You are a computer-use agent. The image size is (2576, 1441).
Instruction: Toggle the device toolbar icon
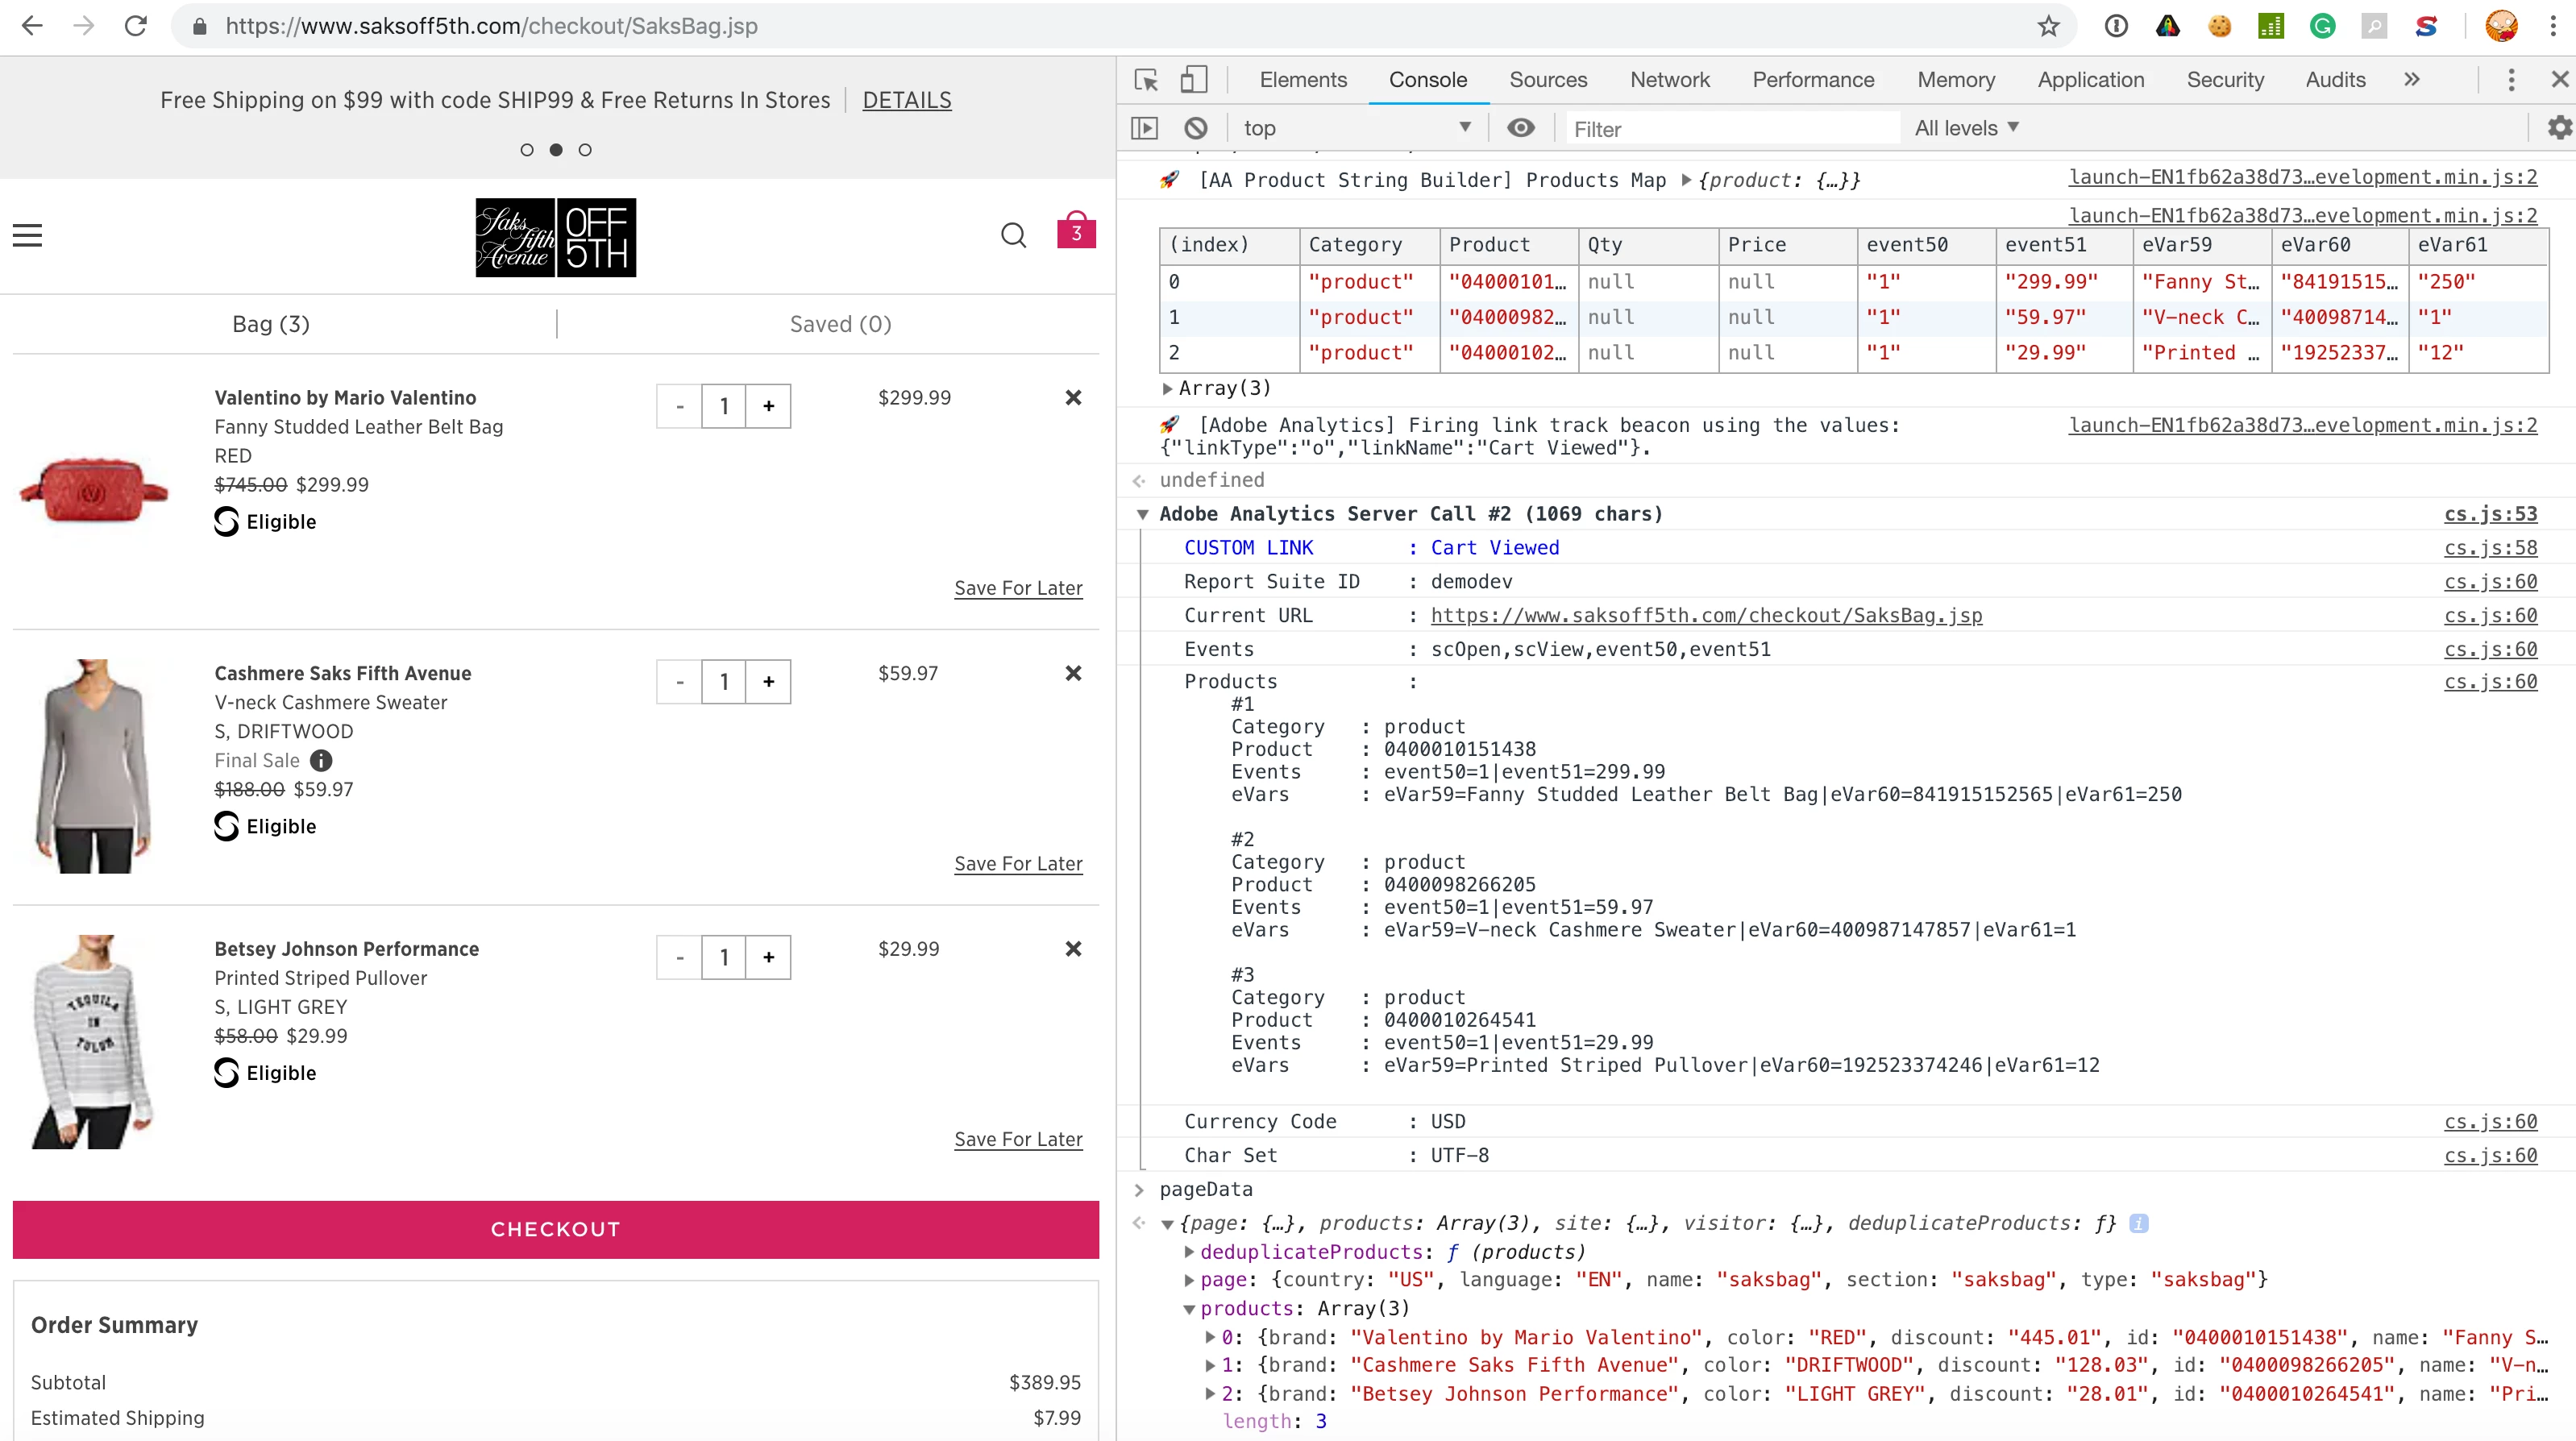point(1193,80)
